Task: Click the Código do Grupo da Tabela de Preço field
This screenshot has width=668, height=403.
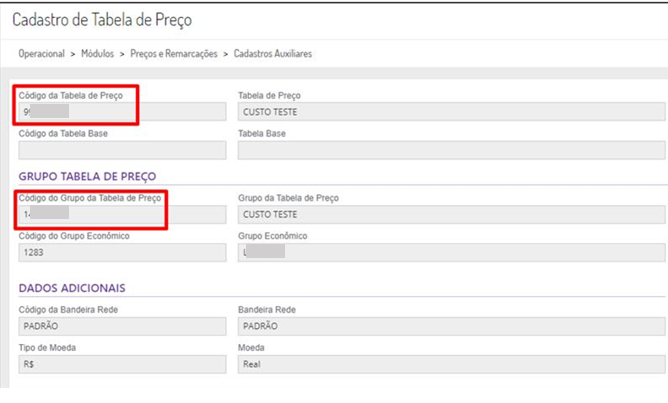Action: click(x=122, y=214)
